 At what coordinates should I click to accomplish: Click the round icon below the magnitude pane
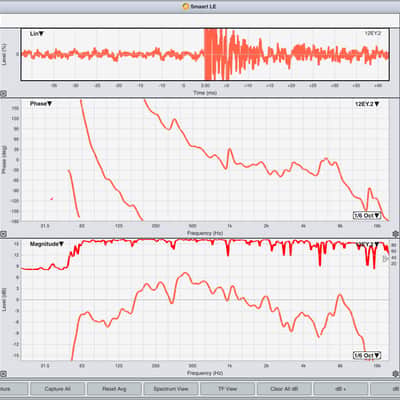(x=3, y=374)
